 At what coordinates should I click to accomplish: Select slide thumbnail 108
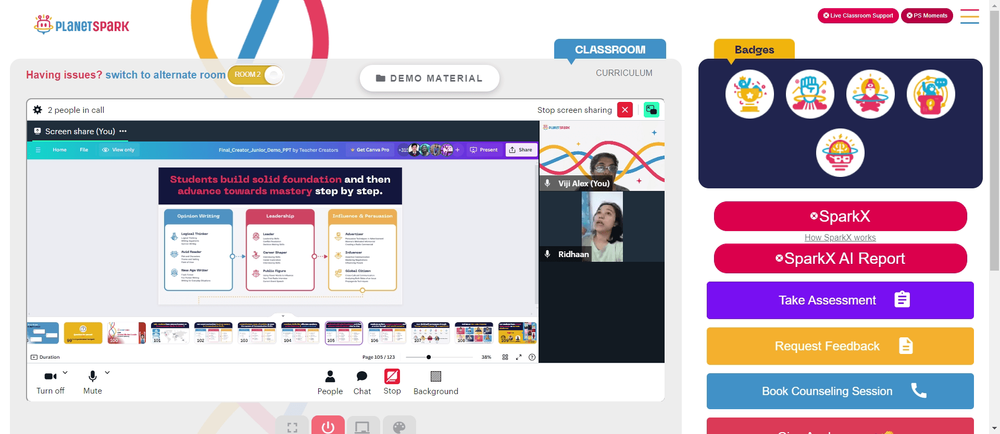(474, 333)
